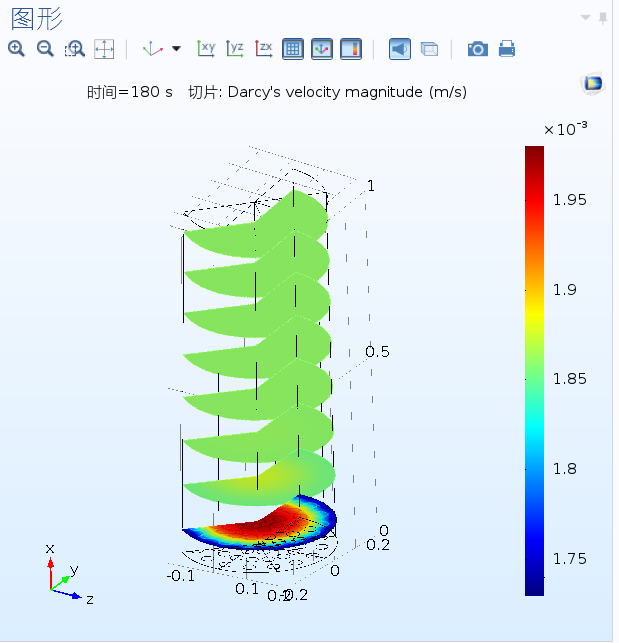Click the plot title '时间=180 s'
619x643 pixels.
(x=130, y=92)
